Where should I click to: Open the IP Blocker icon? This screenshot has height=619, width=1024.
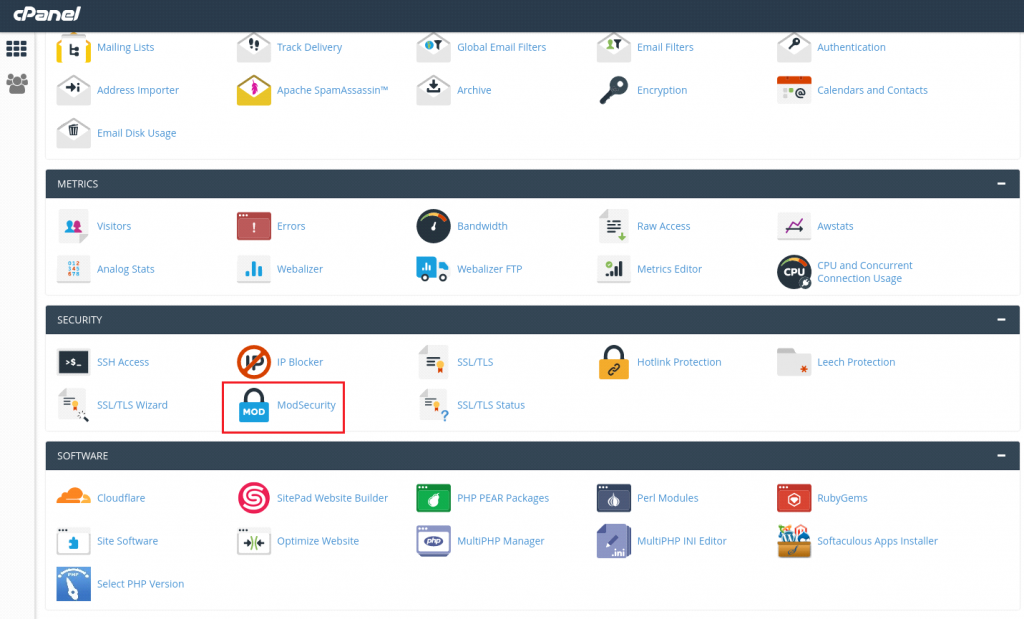click(x=253, y=362)
